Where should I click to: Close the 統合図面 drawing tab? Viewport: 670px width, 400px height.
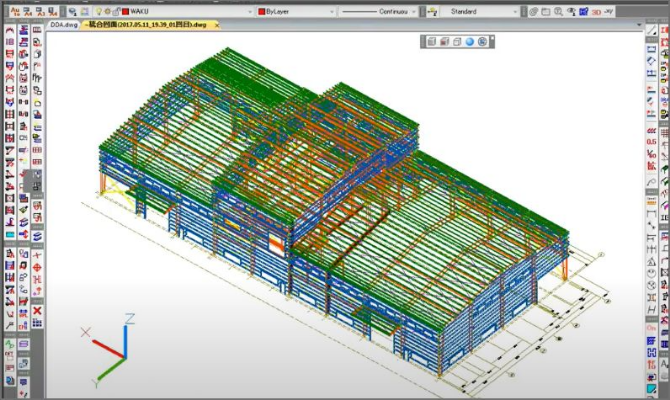(x=217, y=25)
